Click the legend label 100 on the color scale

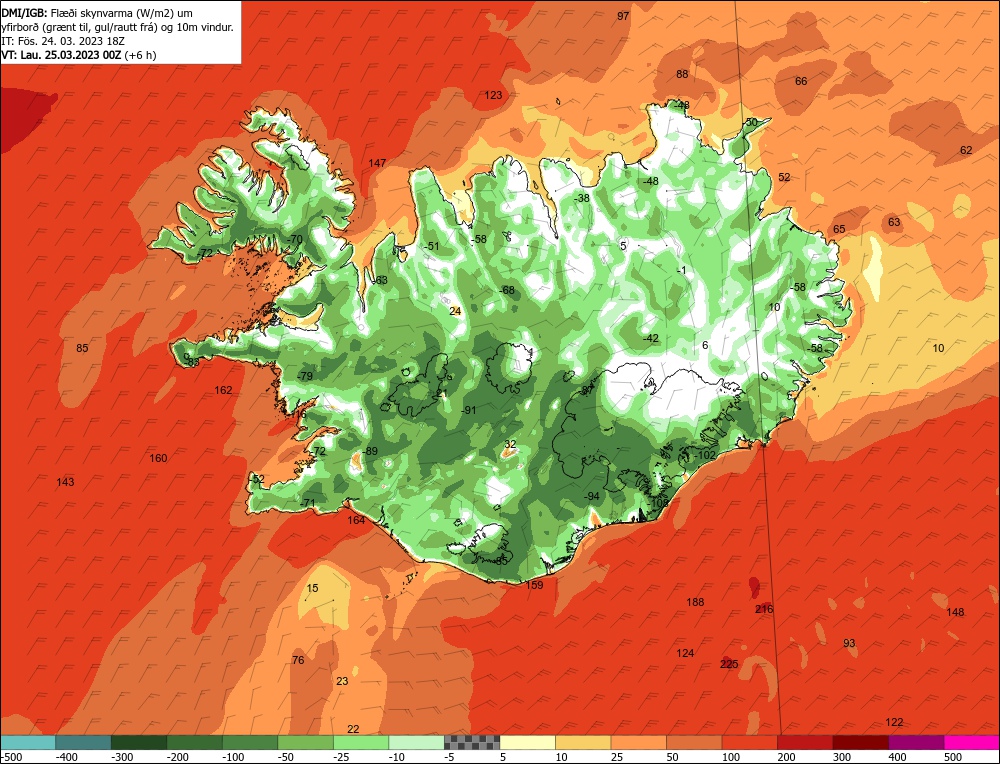pos(732,757)
